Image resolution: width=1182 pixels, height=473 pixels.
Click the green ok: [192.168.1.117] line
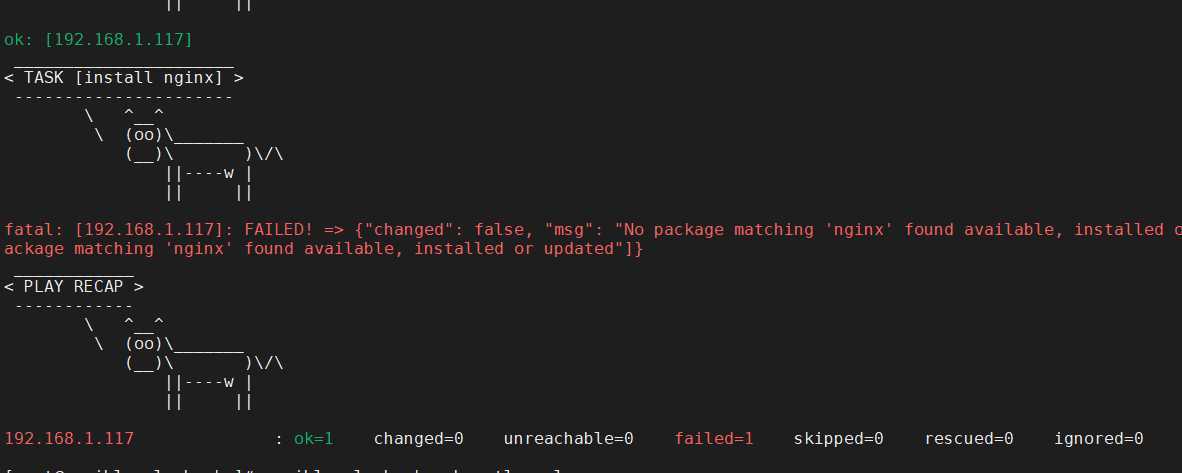[98, 39]
